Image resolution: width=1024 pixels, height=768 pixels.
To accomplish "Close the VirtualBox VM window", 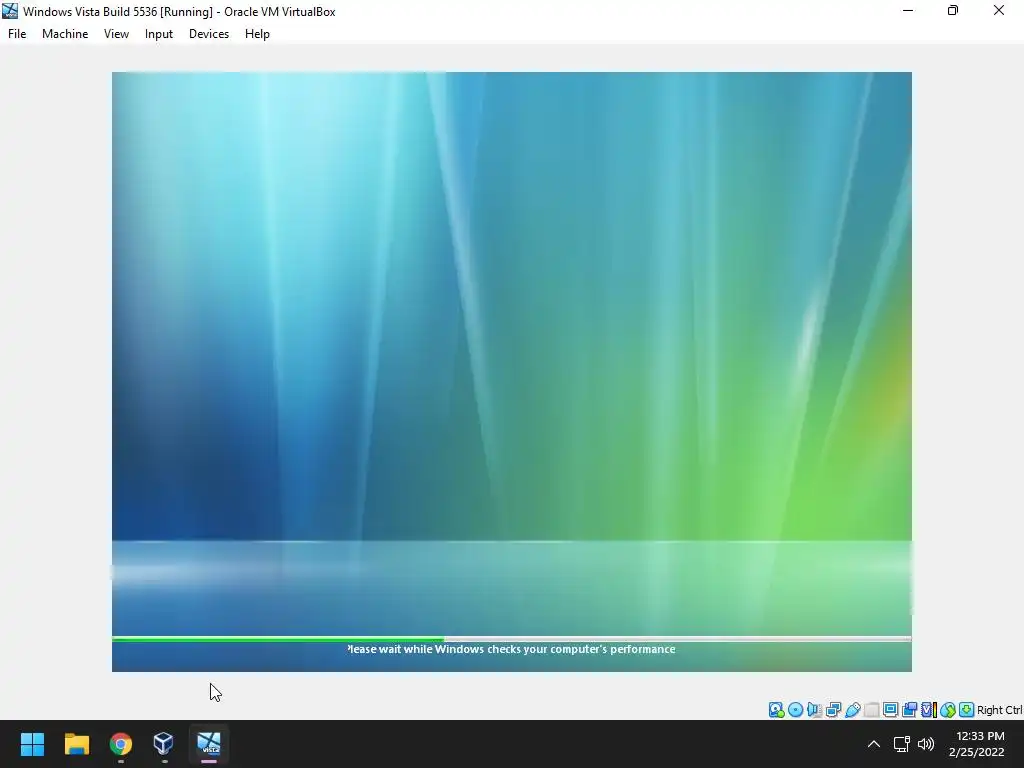I will [x=999, y=10].
